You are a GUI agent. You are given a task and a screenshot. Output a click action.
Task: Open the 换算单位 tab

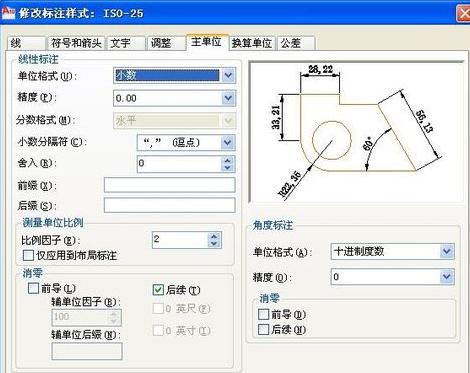point(252,43)
